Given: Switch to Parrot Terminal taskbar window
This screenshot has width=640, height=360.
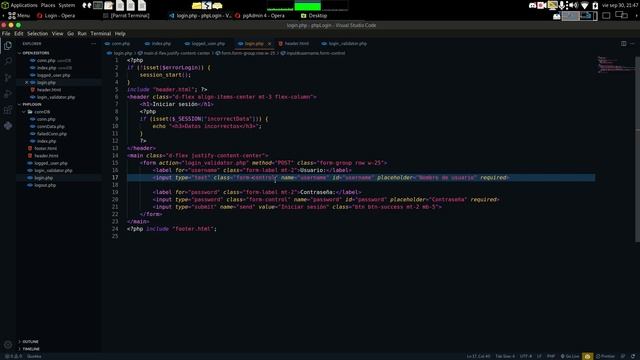Looking at the screenshot, I should click(127, 16).
